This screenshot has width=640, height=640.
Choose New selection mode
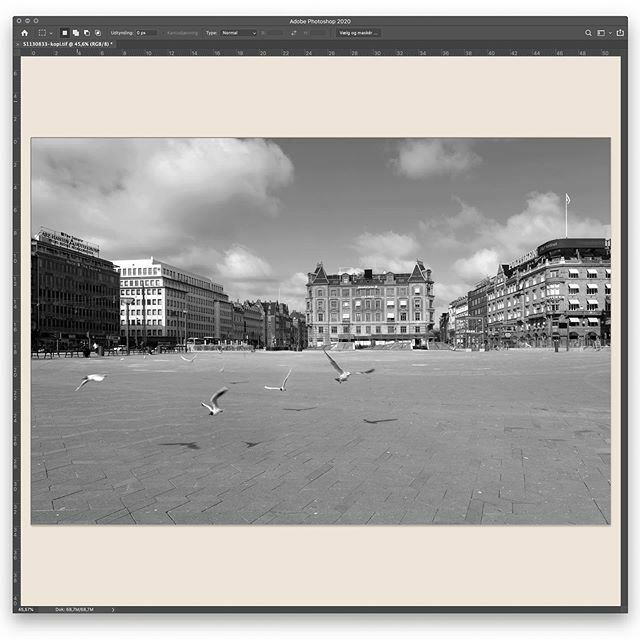coord(64,33)
